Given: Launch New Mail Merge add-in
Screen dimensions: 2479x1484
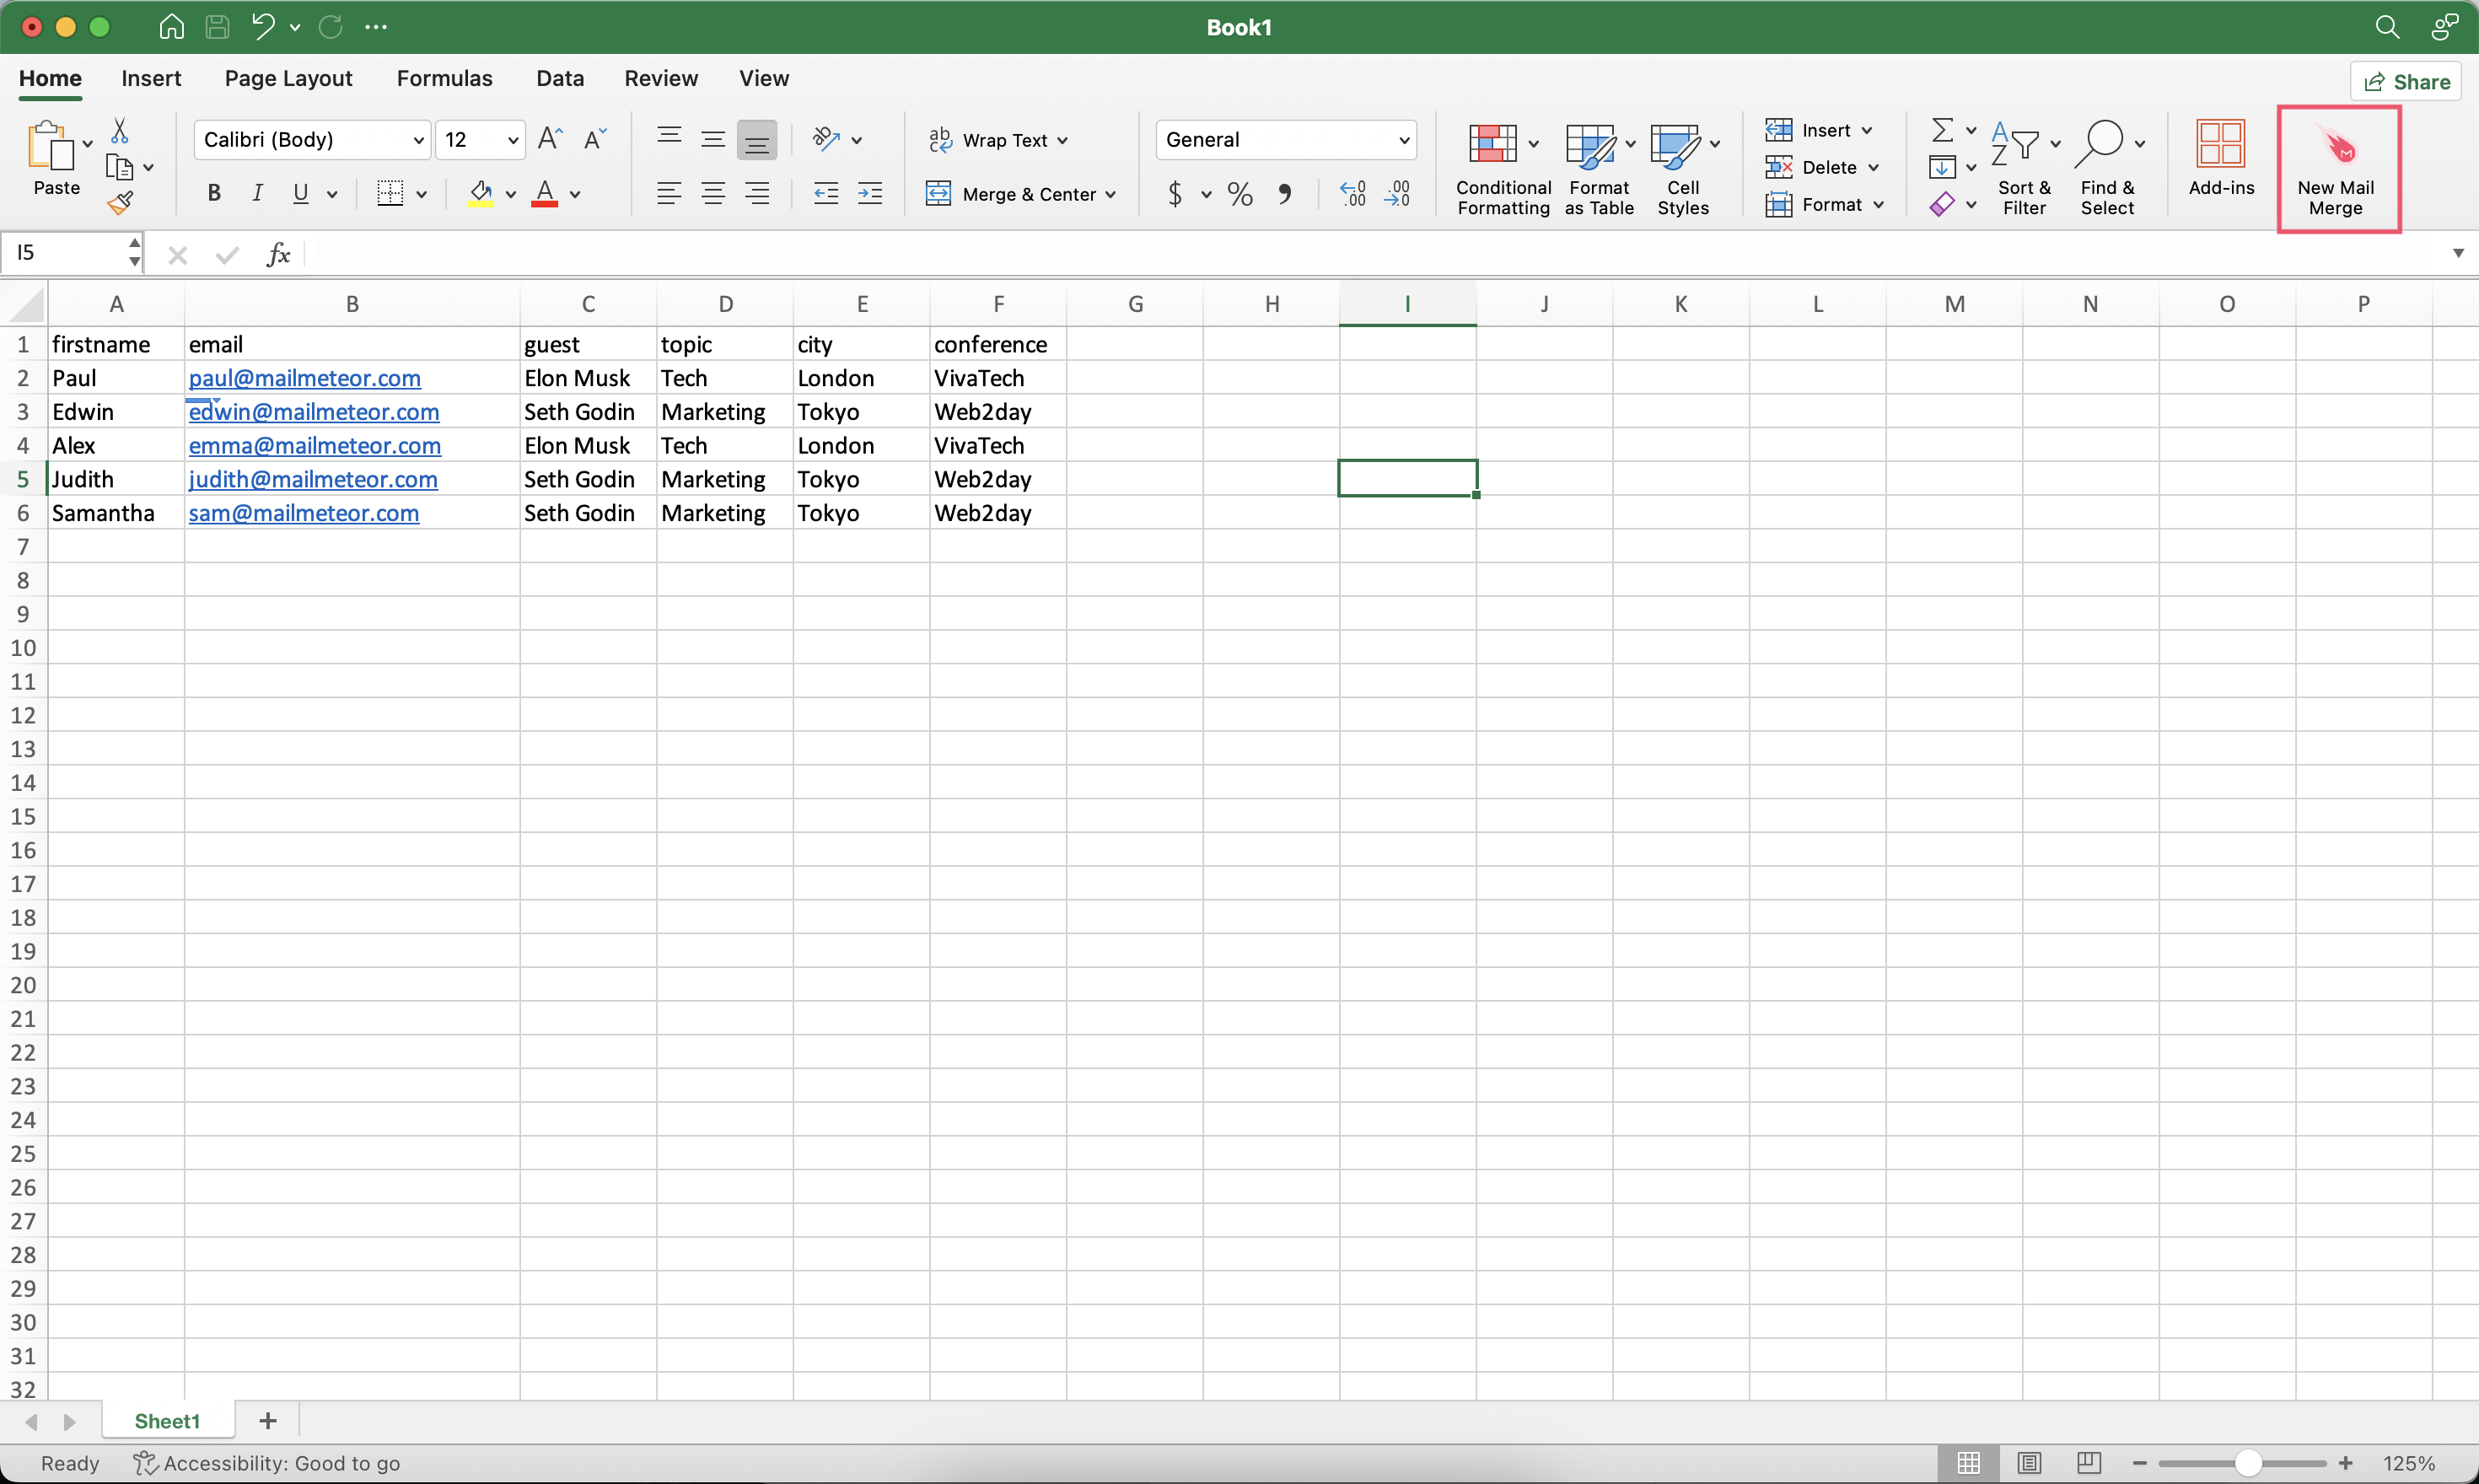Looking at the screenshot, I should point(2336,168).
